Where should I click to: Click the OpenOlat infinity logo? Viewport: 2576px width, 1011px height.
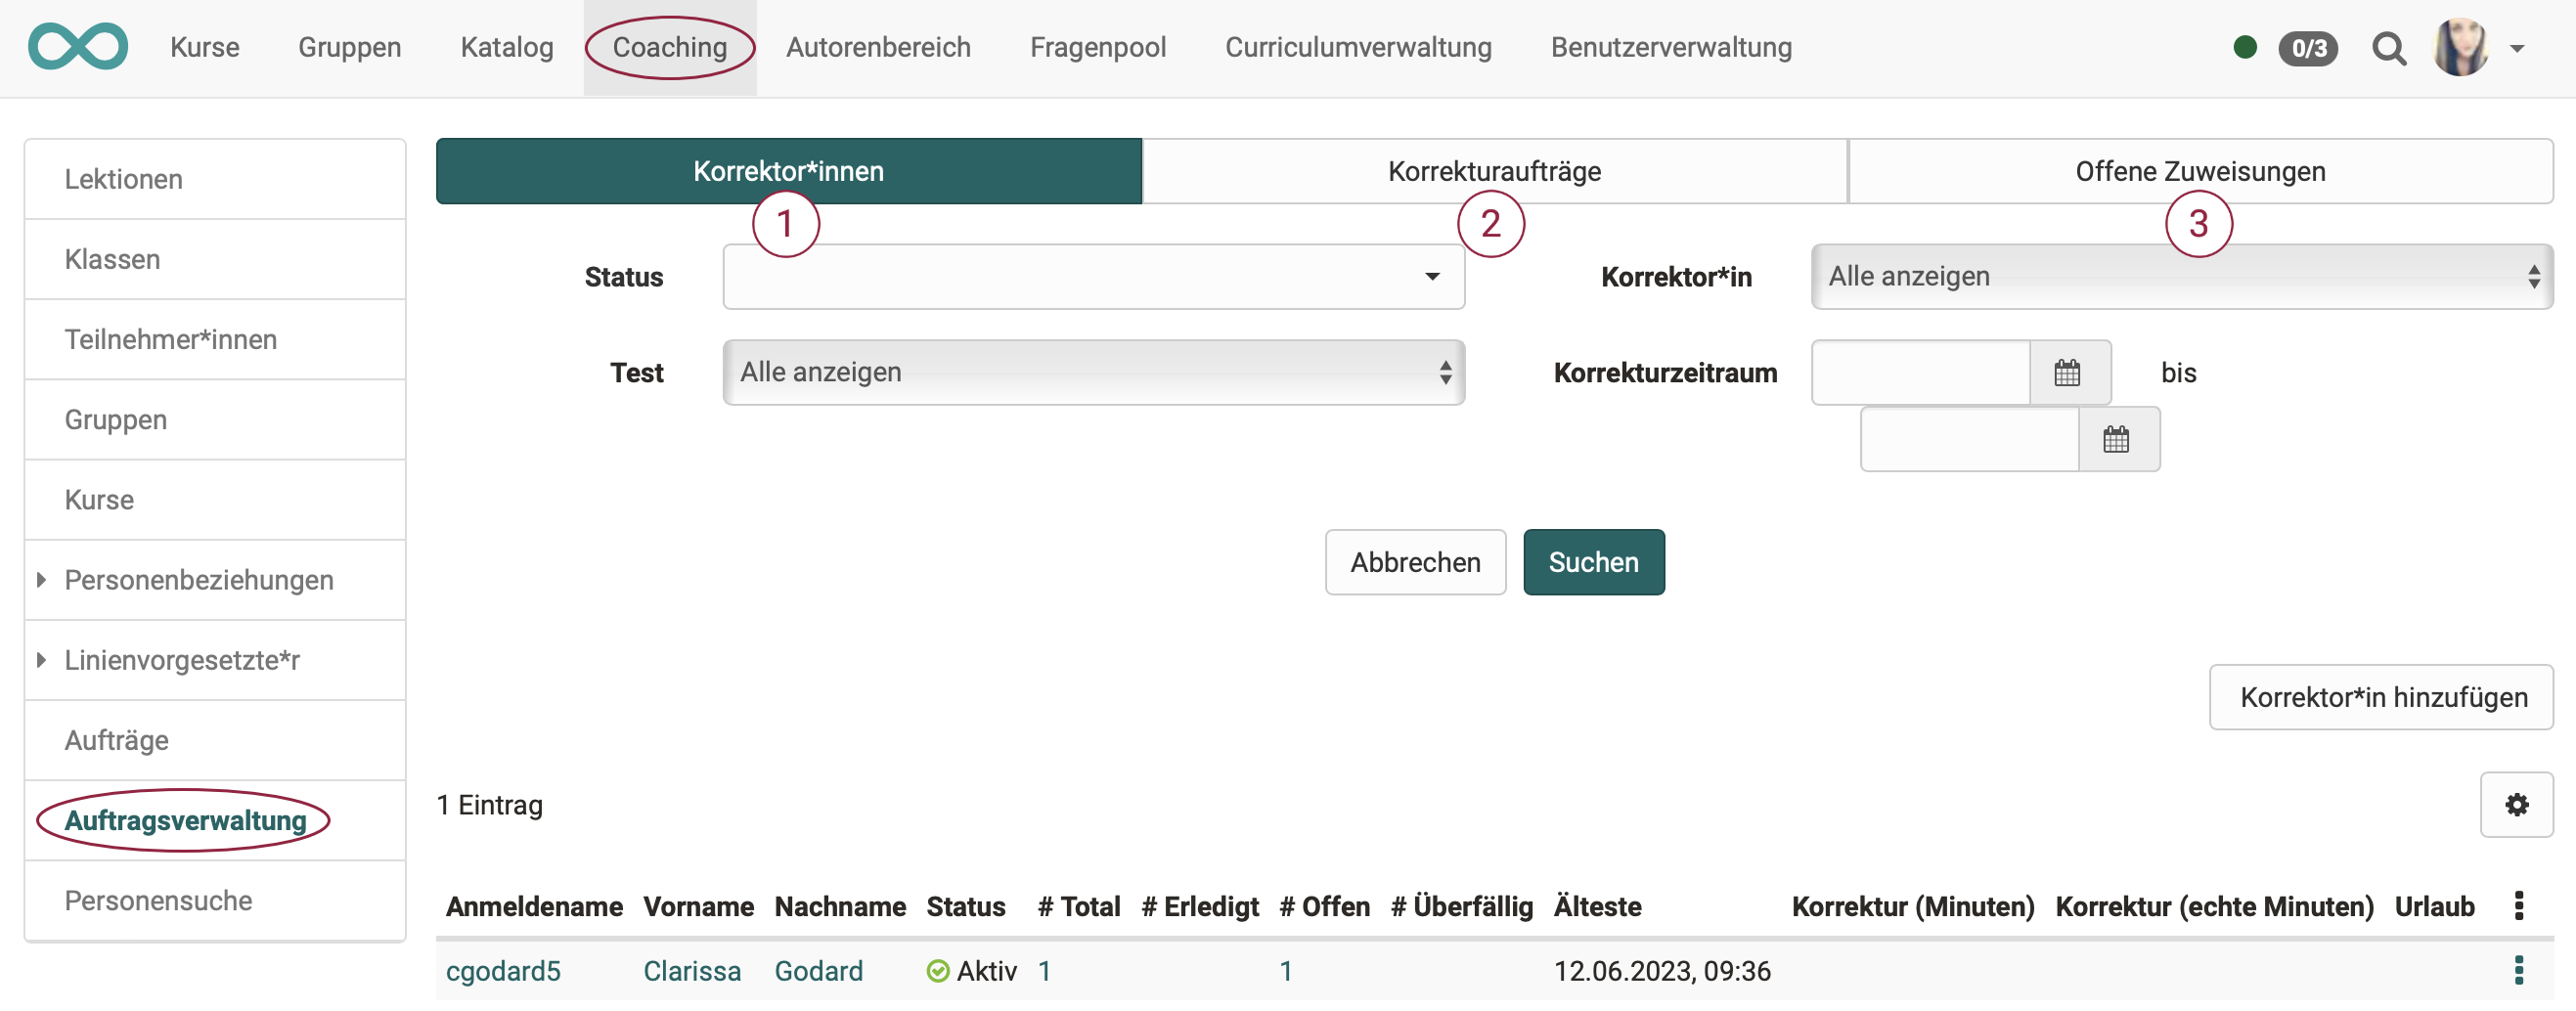point(78,46)
